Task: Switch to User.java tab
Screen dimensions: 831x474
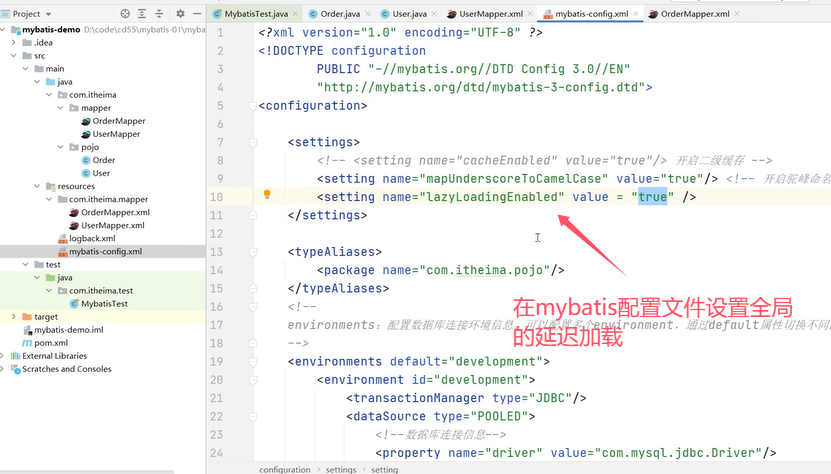Action: (x=409, y=14)
